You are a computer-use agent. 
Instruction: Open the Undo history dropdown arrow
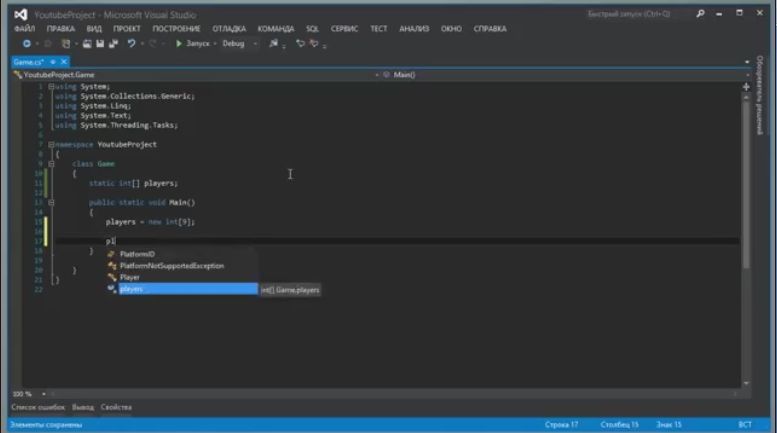(x=142, y=44)
